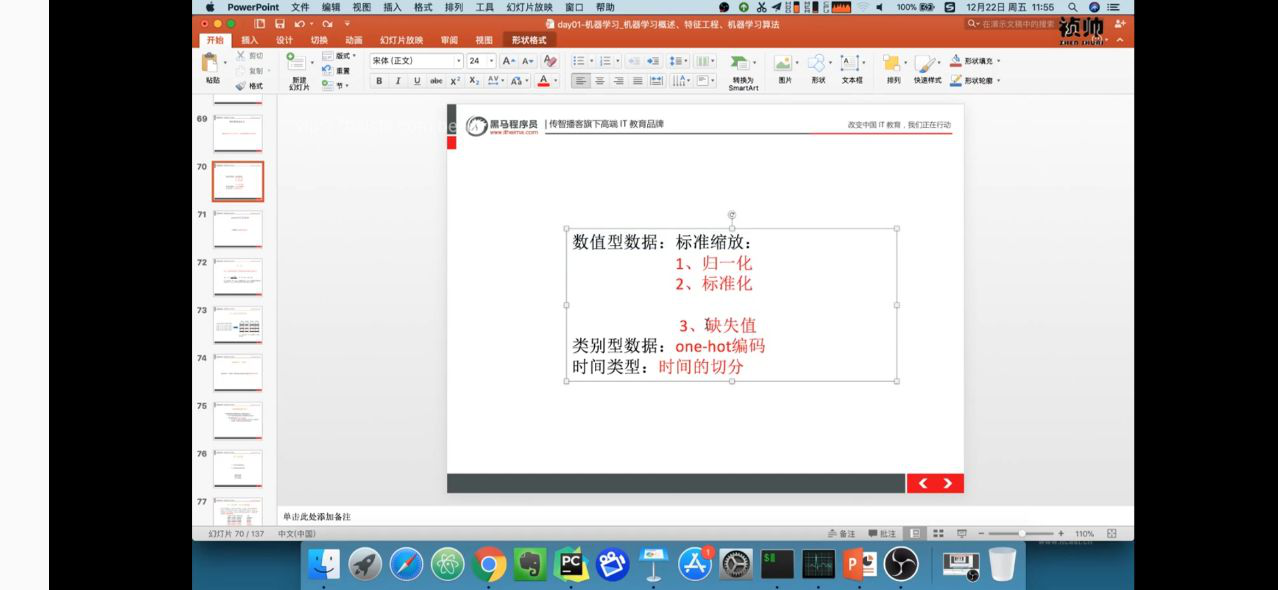
Task: Select slide 73 thumbnail in sidebar
Action: click(237, 324)
